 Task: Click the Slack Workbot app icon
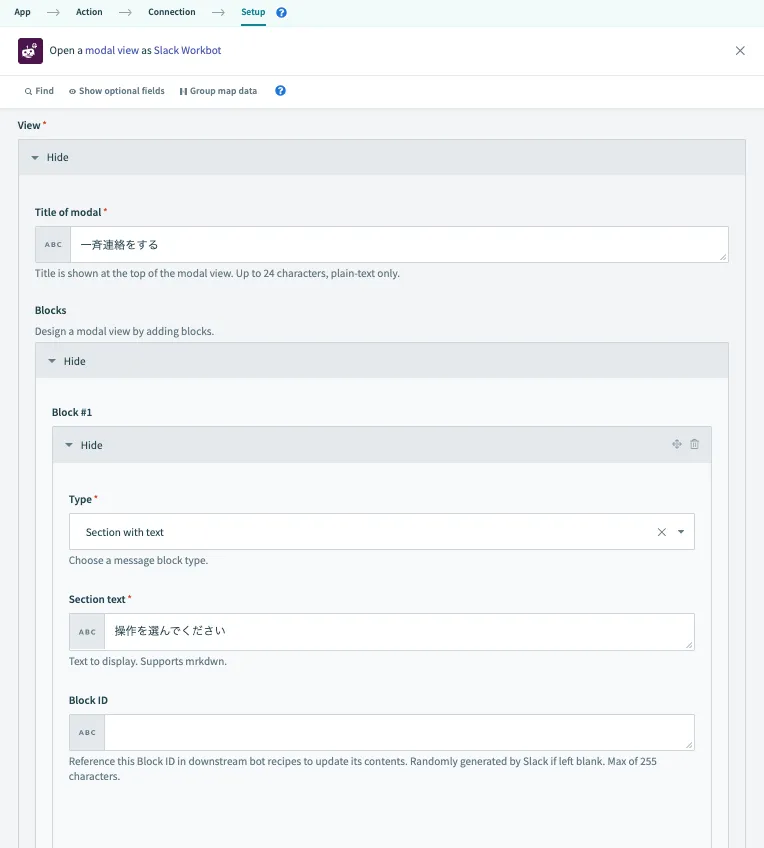30,50
